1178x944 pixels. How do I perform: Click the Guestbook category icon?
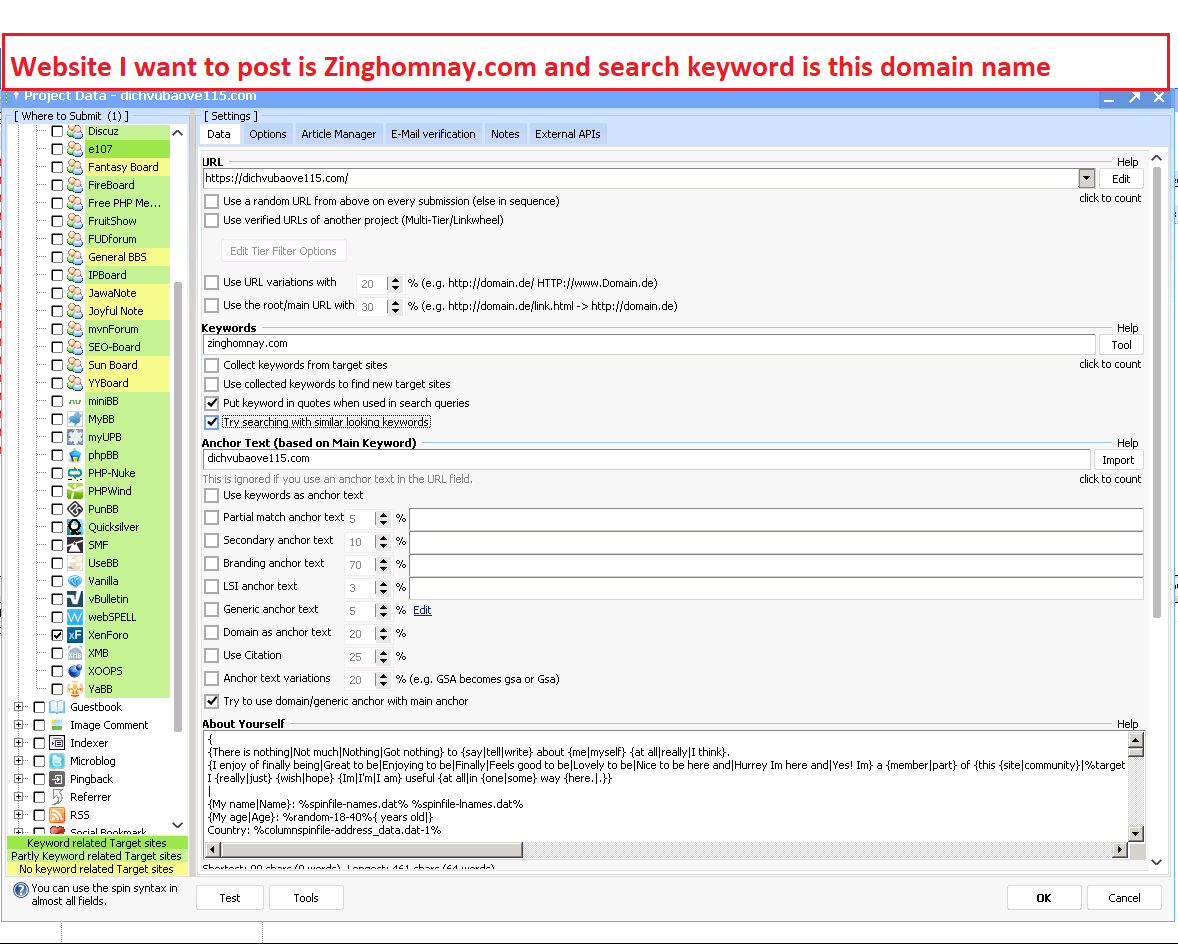(57, 707)
